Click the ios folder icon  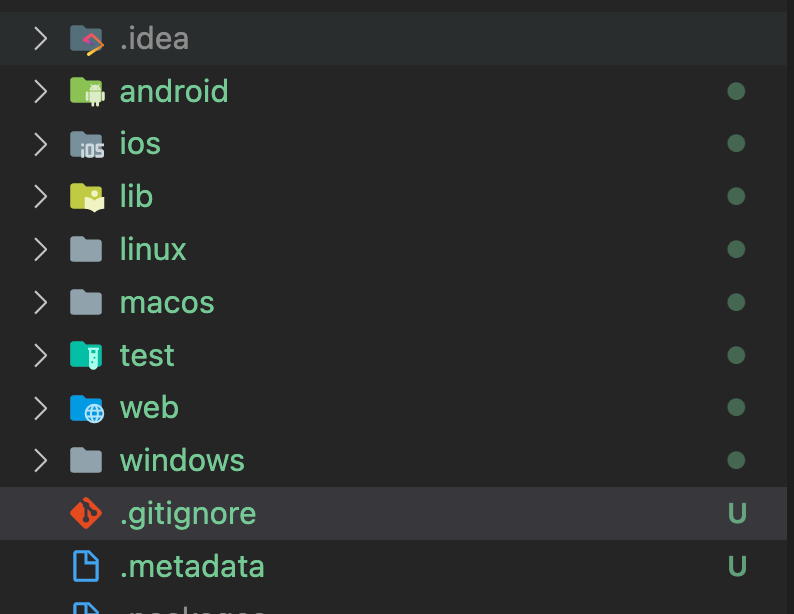coord(87,144)
